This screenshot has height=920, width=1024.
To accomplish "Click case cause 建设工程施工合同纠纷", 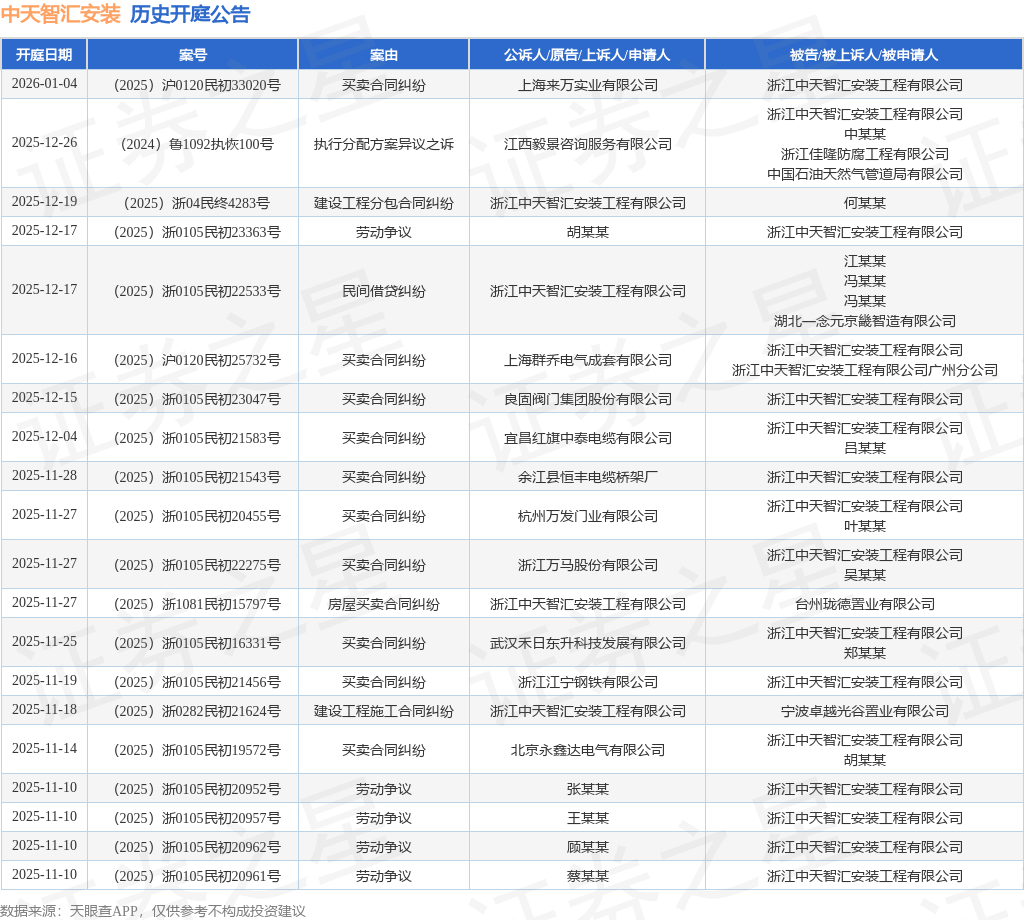I will (x=383, y=711).
